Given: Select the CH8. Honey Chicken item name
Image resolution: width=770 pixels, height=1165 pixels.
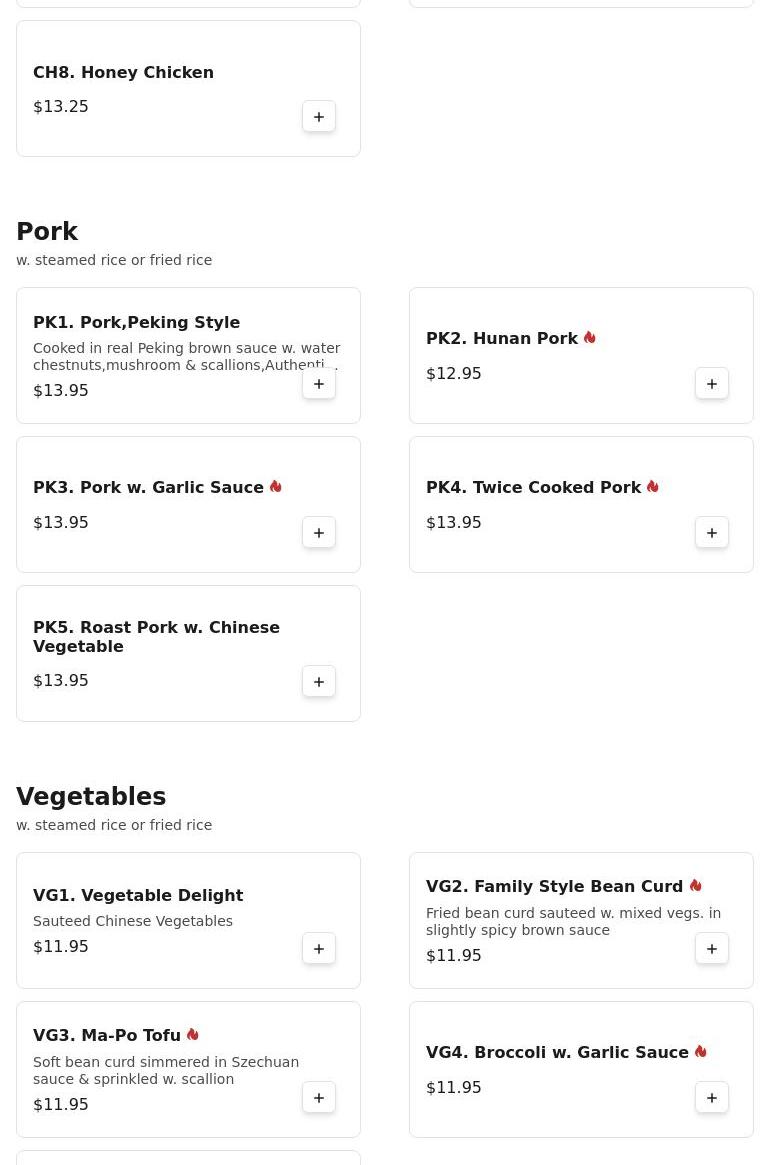Looking at the screenshot, I should point(123,73).
